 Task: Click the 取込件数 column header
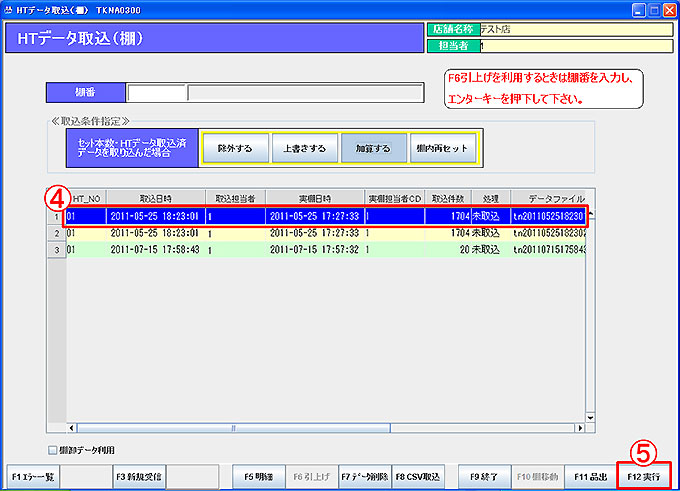coord(448,198)
